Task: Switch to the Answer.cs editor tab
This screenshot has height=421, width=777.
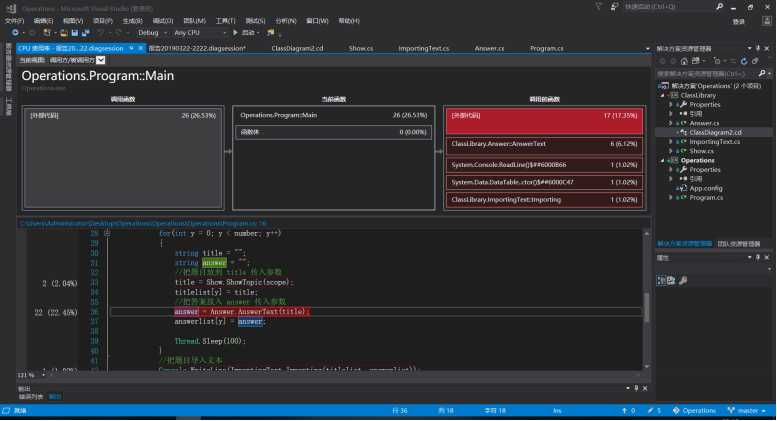Action: click(489, 49)
